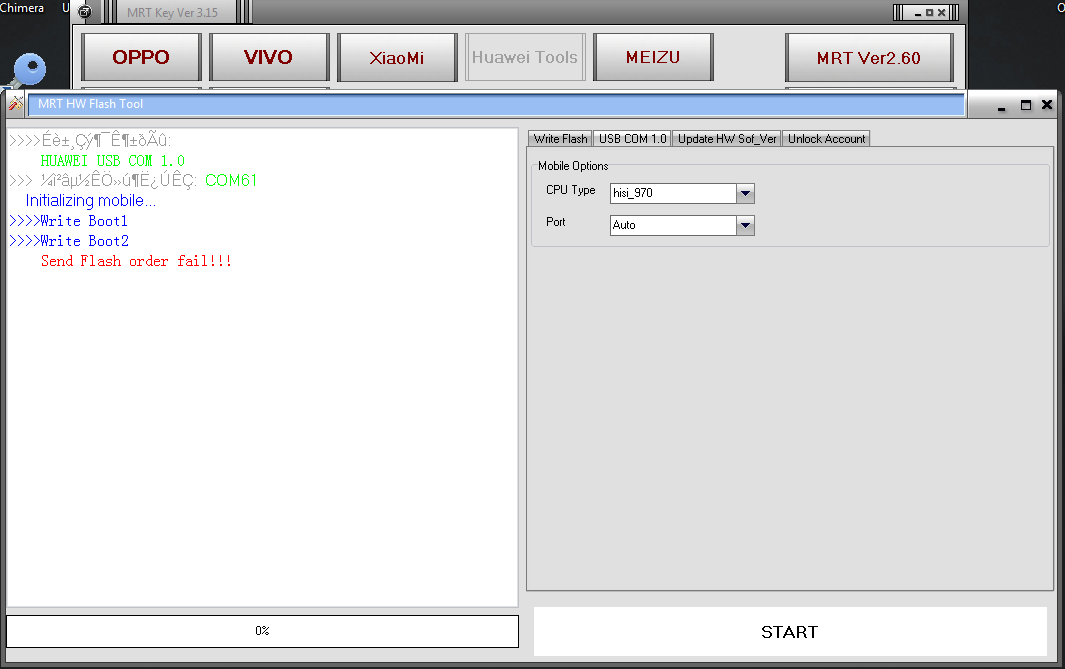Click the MRT Key window title icon
Screen dimensions: 1065x669
coord(85,12)
